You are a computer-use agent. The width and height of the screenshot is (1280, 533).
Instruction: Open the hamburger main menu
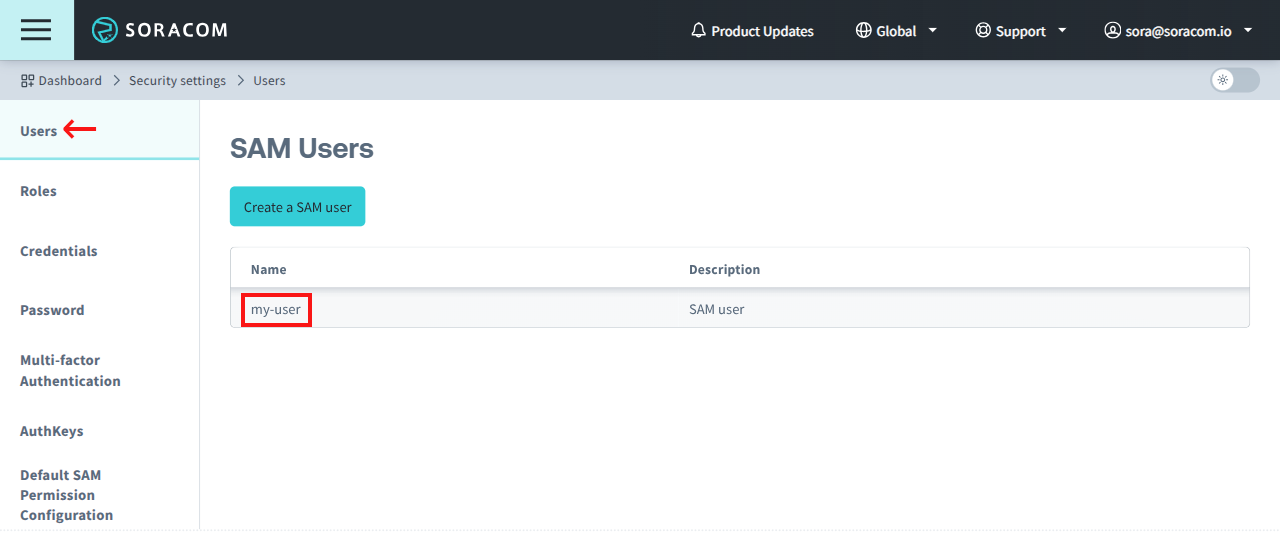pyautogui.click(x=36, y=30)
